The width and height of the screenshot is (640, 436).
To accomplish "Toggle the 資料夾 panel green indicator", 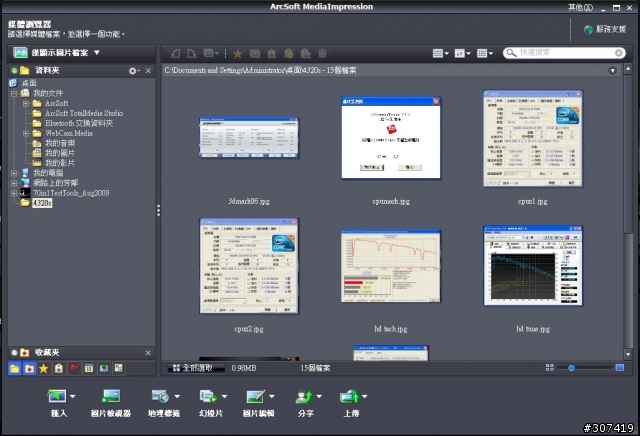I will pyautogui.click(x=14, y=71).
